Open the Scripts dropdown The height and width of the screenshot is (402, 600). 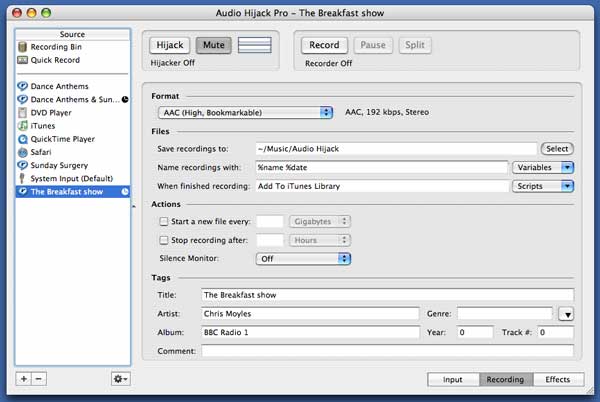tap(543, 186)
